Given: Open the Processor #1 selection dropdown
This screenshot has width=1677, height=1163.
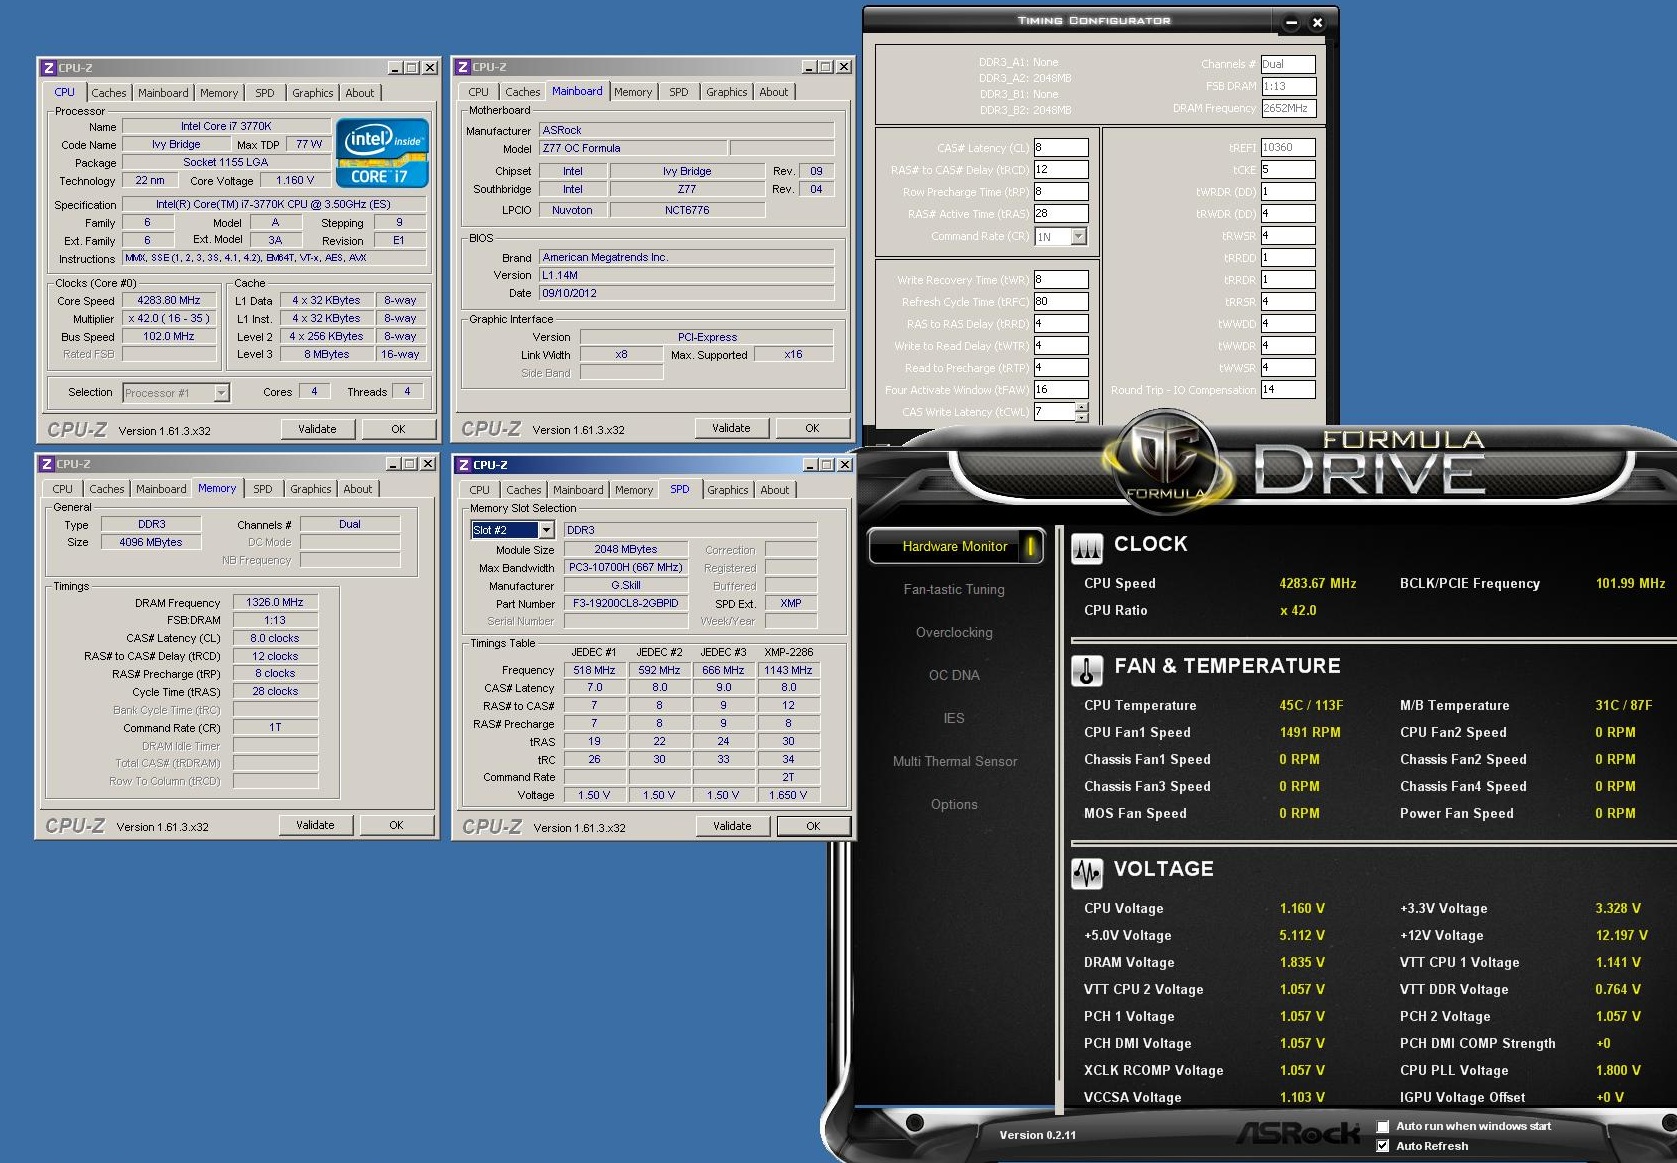Looking at the screenshot, I should [x=221, y=393].
